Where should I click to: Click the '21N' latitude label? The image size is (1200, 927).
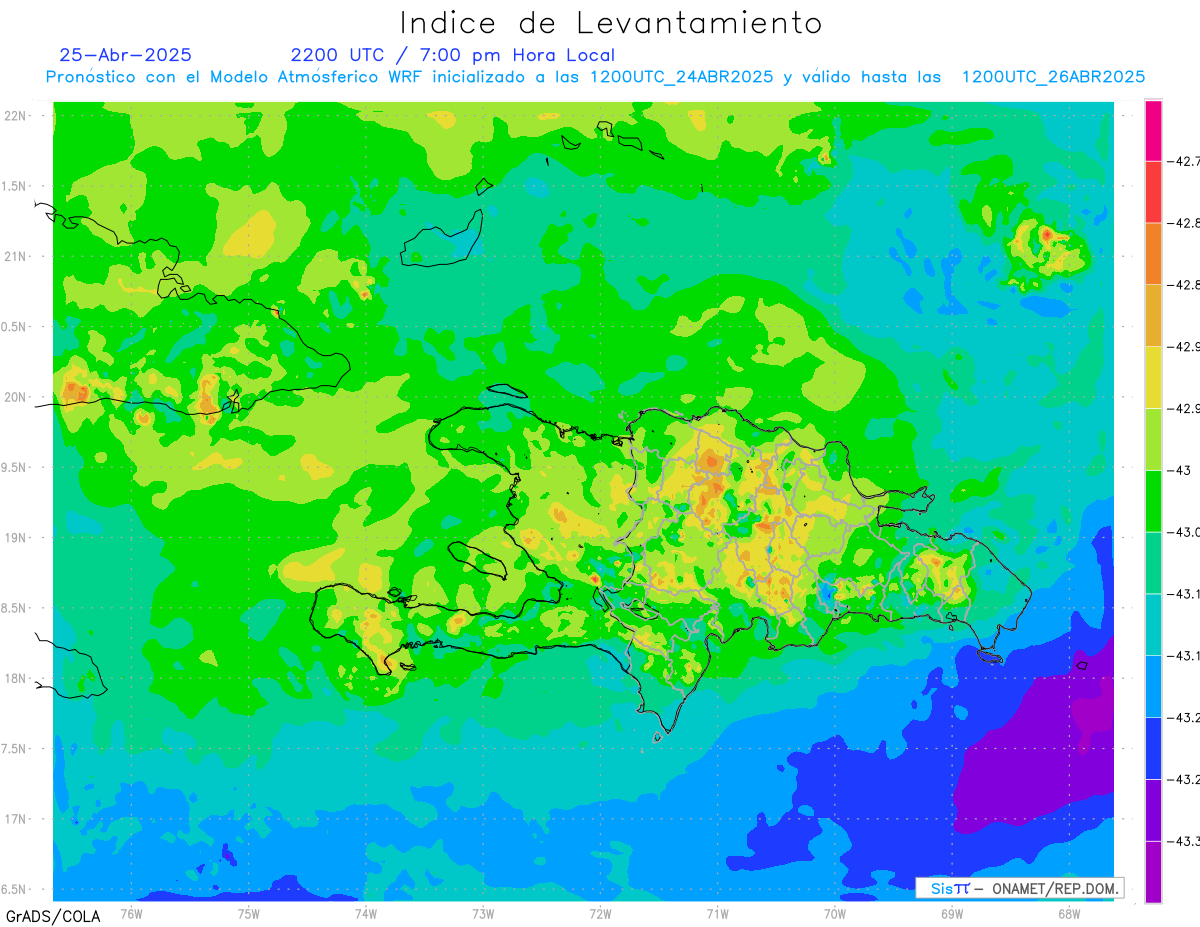pyautogui.click(x=17, y=256)
